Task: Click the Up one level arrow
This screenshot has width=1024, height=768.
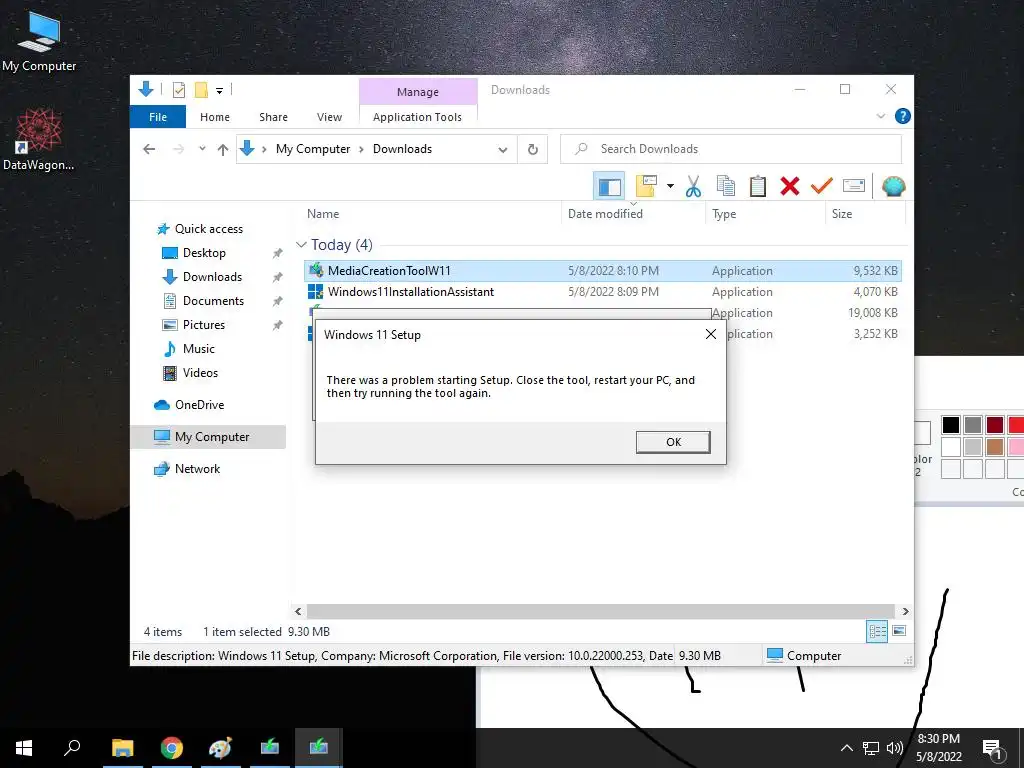Action: coord(223,150)
